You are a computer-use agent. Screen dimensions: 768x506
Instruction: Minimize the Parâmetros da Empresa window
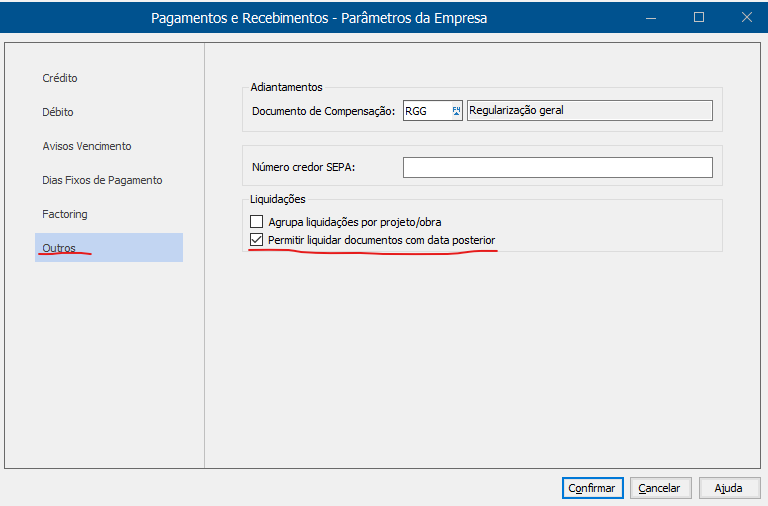(651, 17)
